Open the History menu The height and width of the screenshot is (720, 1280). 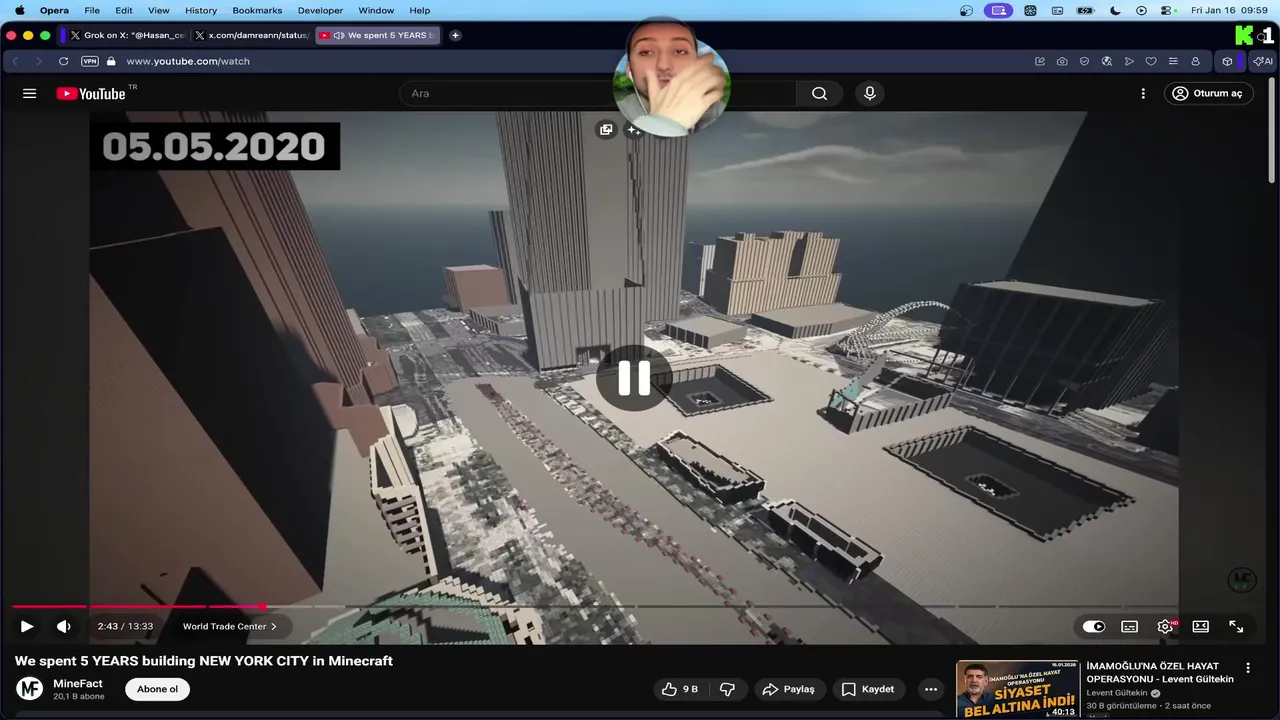coord(200,10)
